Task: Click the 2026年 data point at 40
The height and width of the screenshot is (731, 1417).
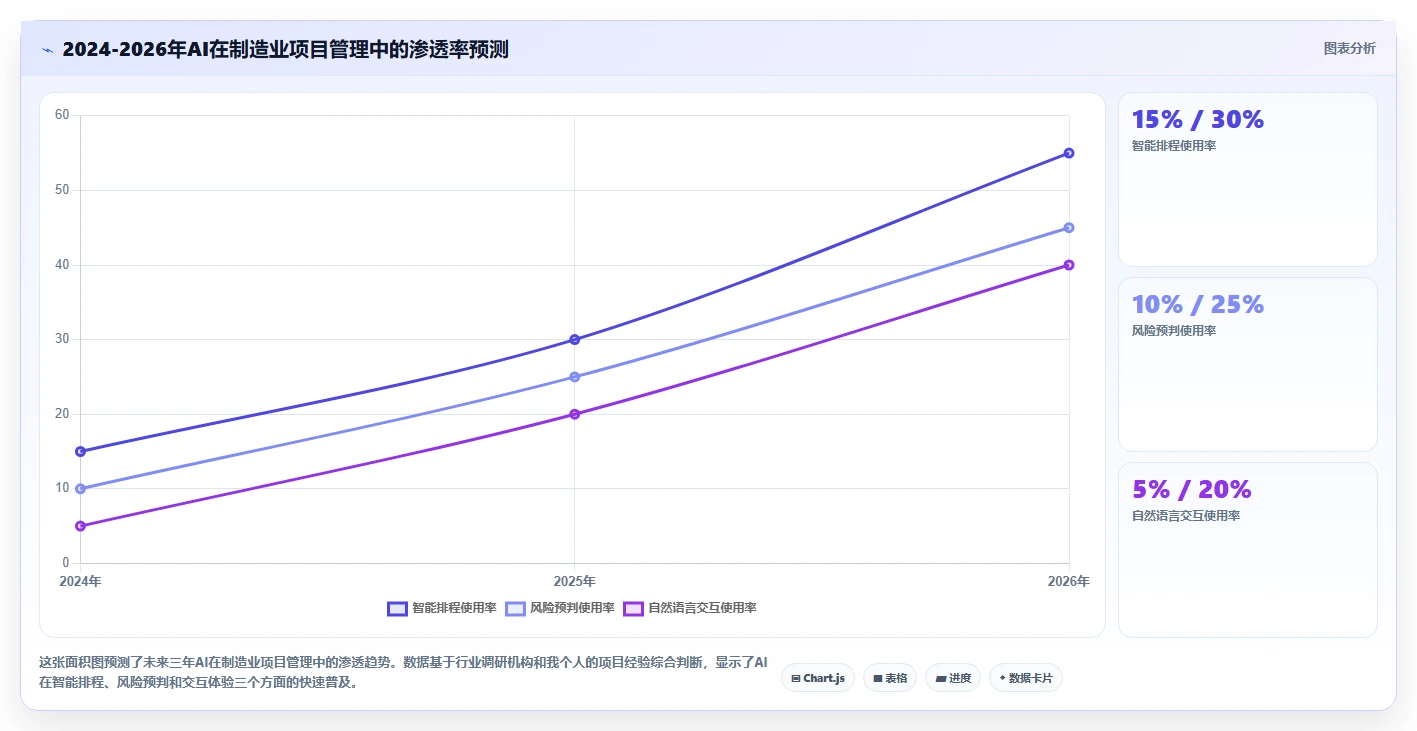Action: coord(1069,265)
